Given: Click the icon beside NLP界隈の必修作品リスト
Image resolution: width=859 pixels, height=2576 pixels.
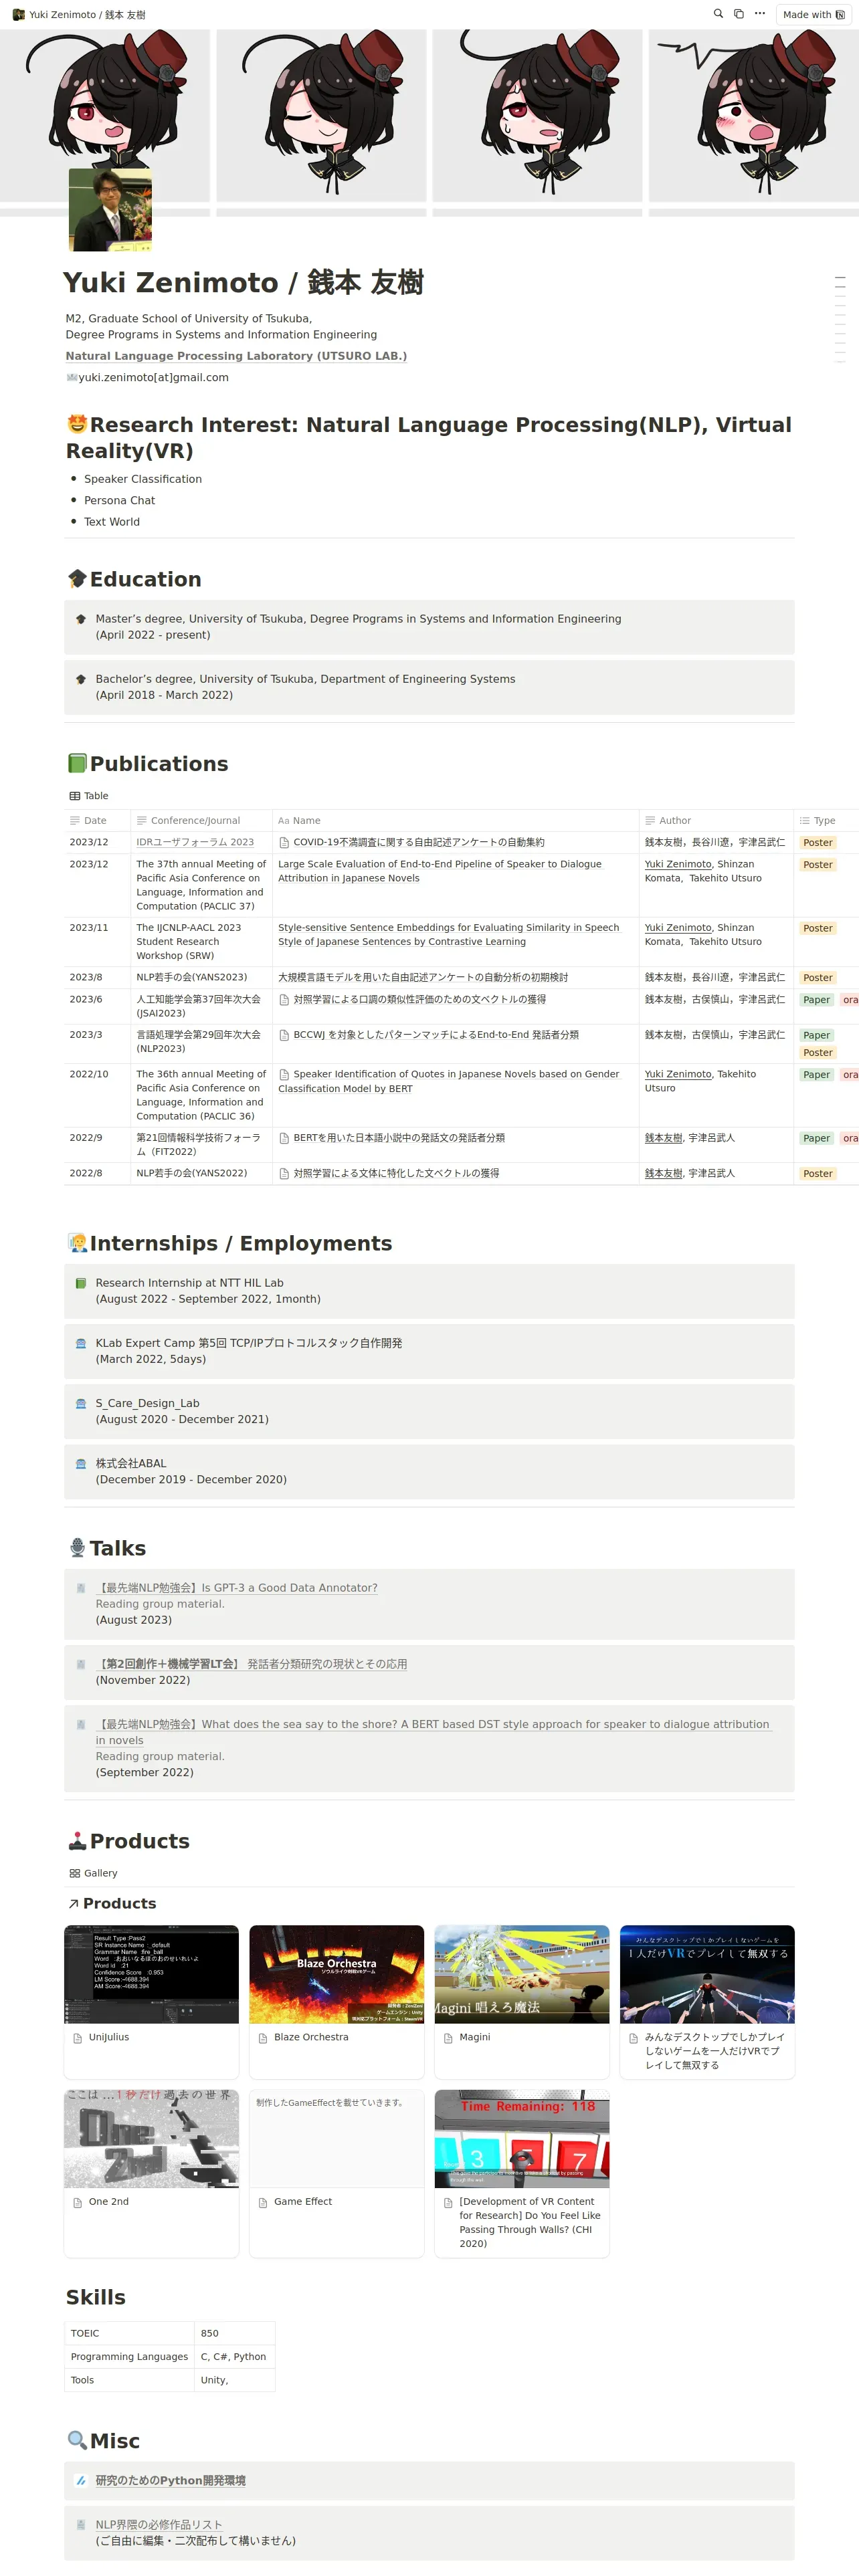Looking at the screenshot, I should click(x=81, y=2524).
